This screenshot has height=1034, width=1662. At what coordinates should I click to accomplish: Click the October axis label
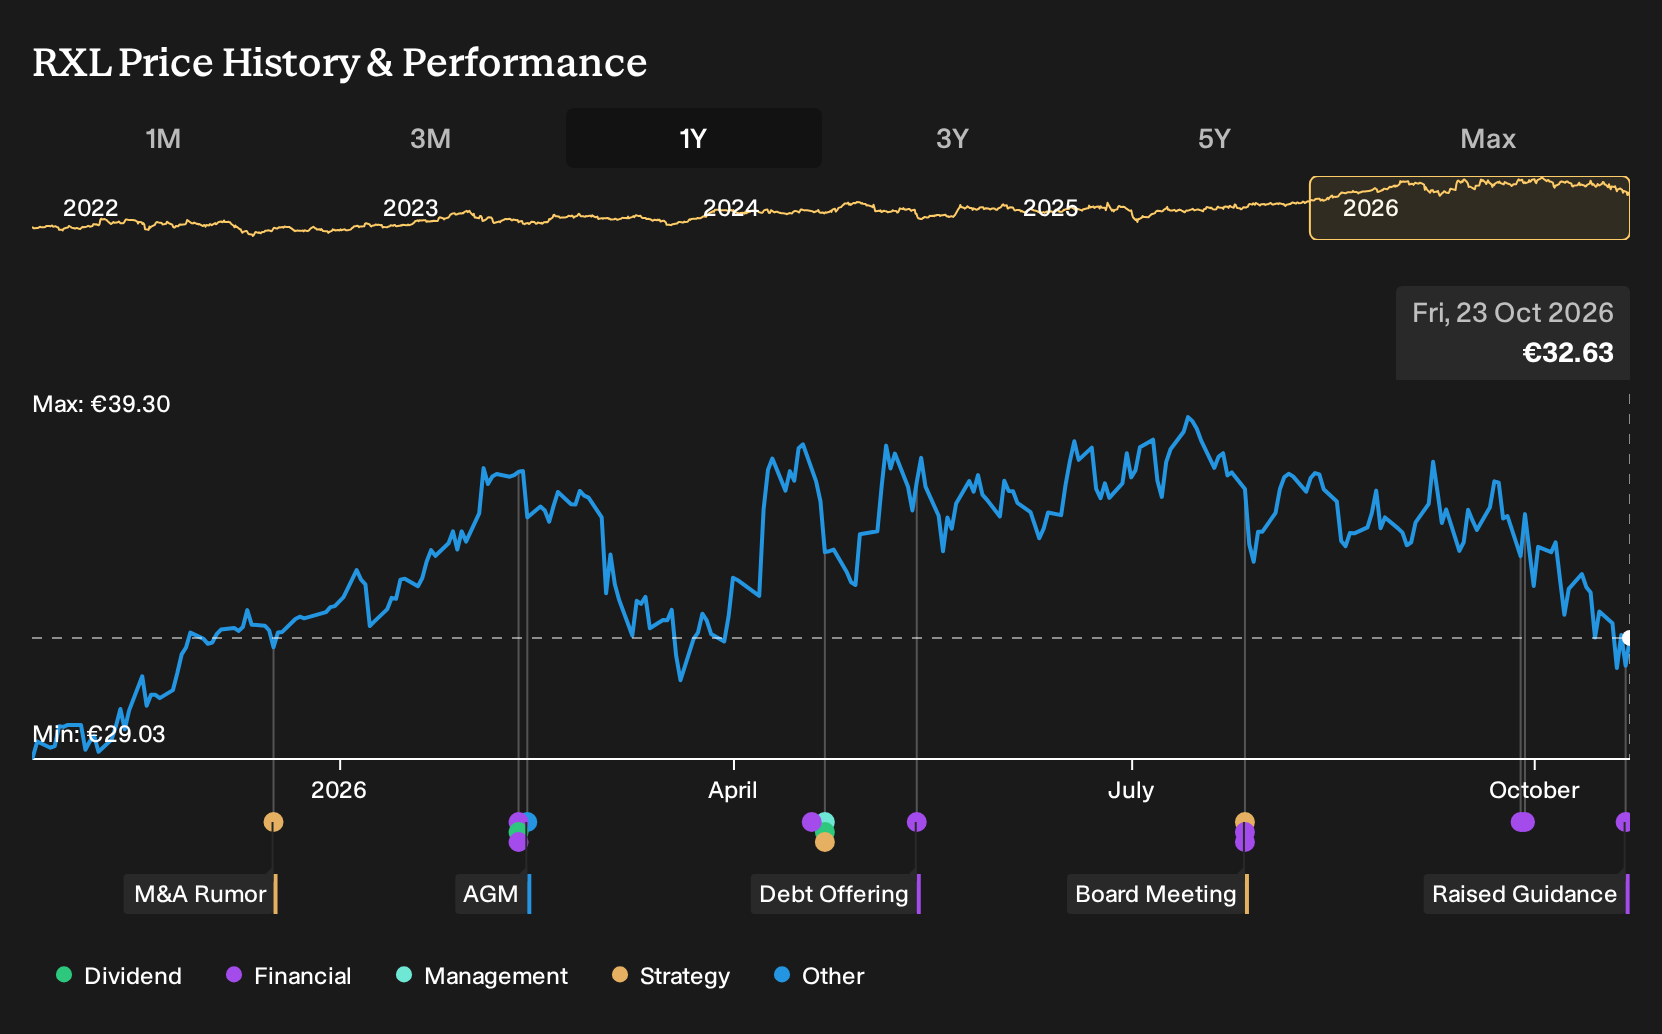[x=1534, y=790]
